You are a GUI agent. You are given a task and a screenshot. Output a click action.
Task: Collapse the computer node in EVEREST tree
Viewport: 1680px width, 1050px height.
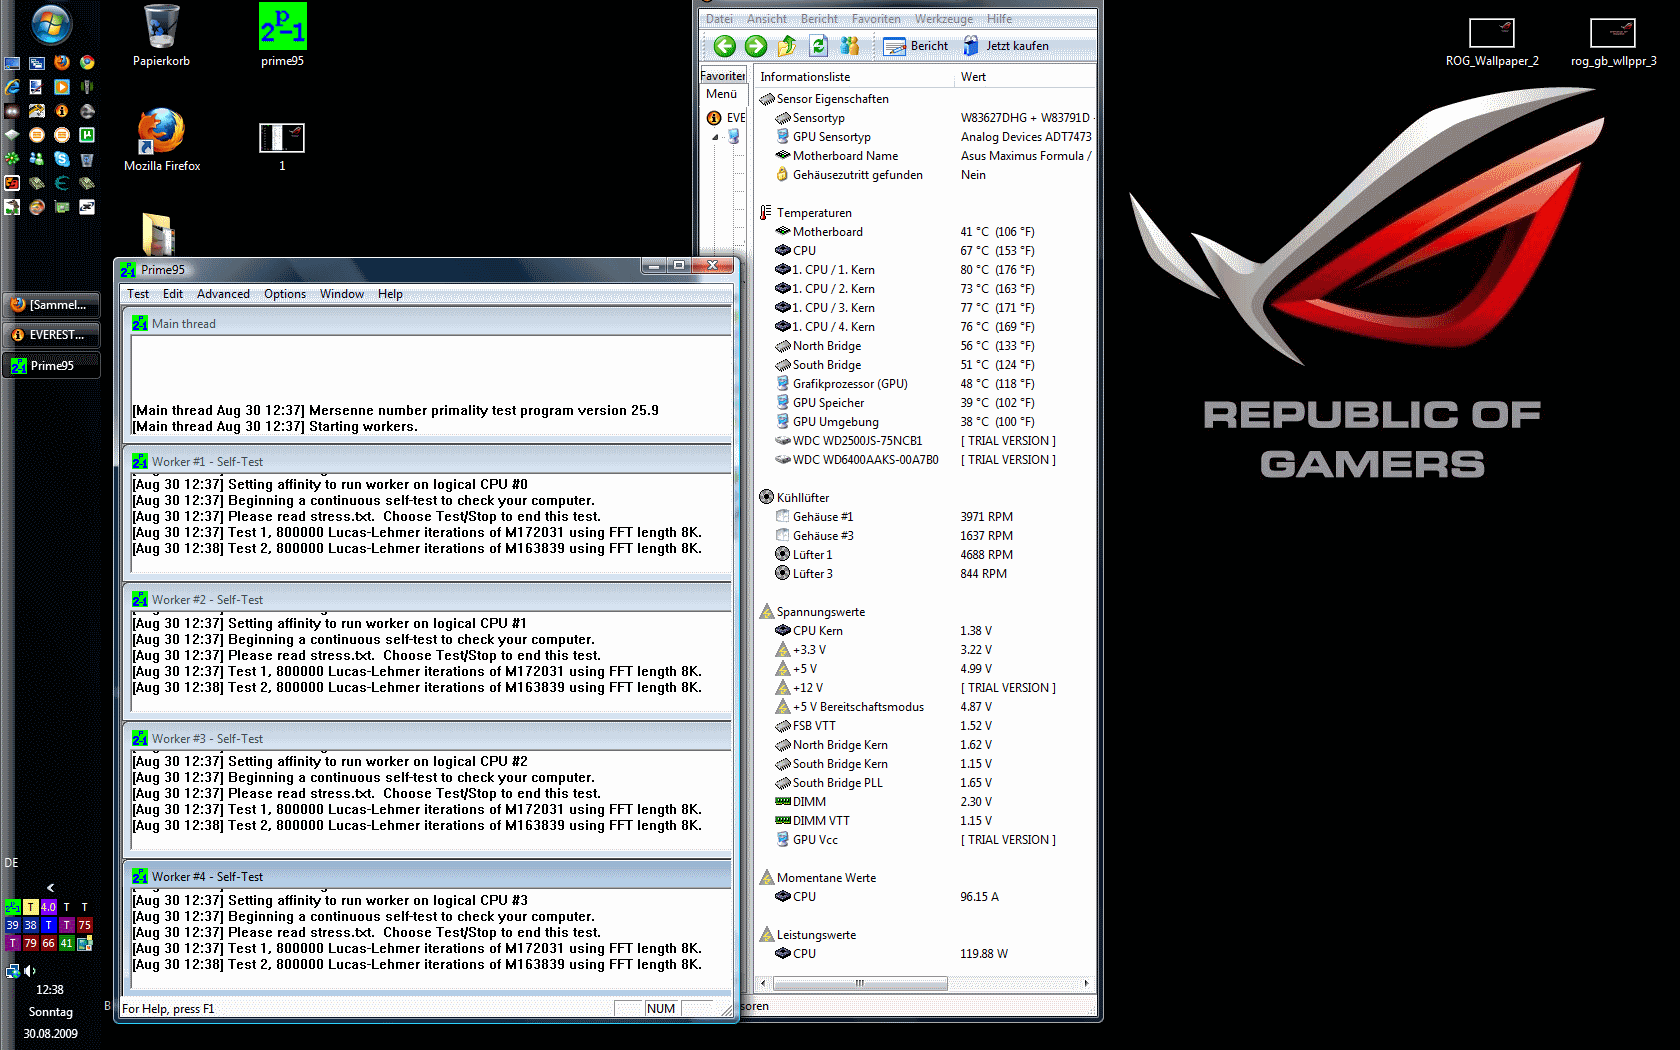(715, 137)
